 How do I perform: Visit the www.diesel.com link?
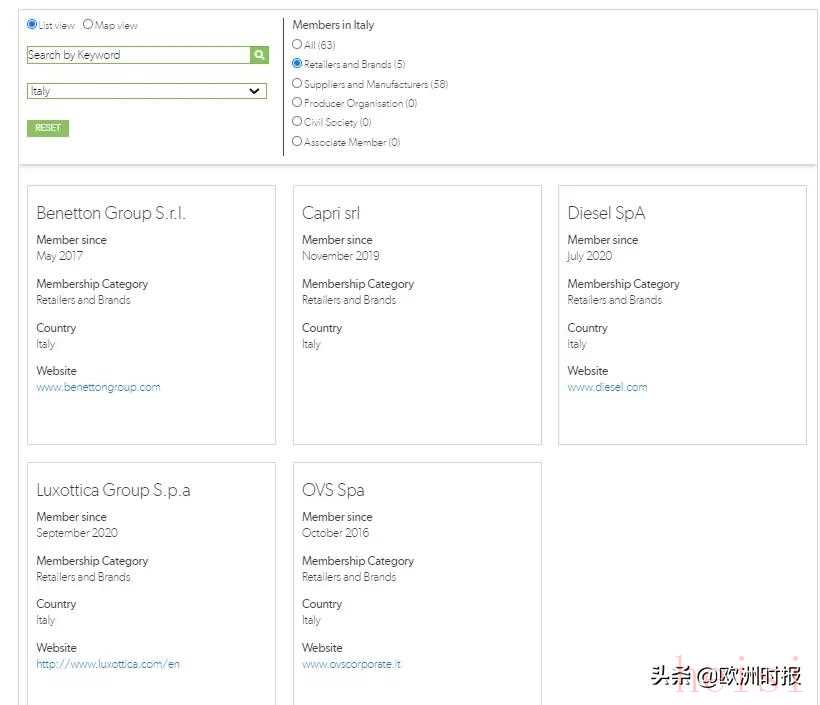(607, 387)
